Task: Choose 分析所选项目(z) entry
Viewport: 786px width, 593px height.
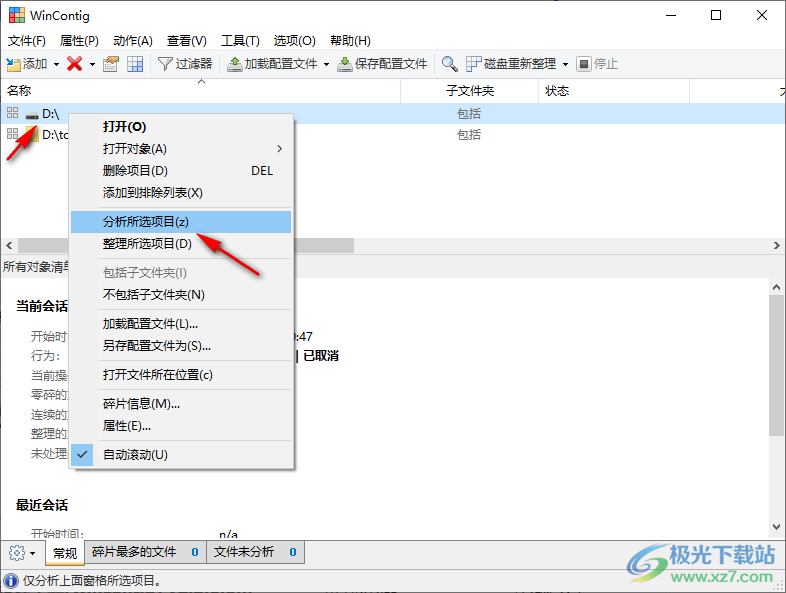Action: click(x=181, y=222)
